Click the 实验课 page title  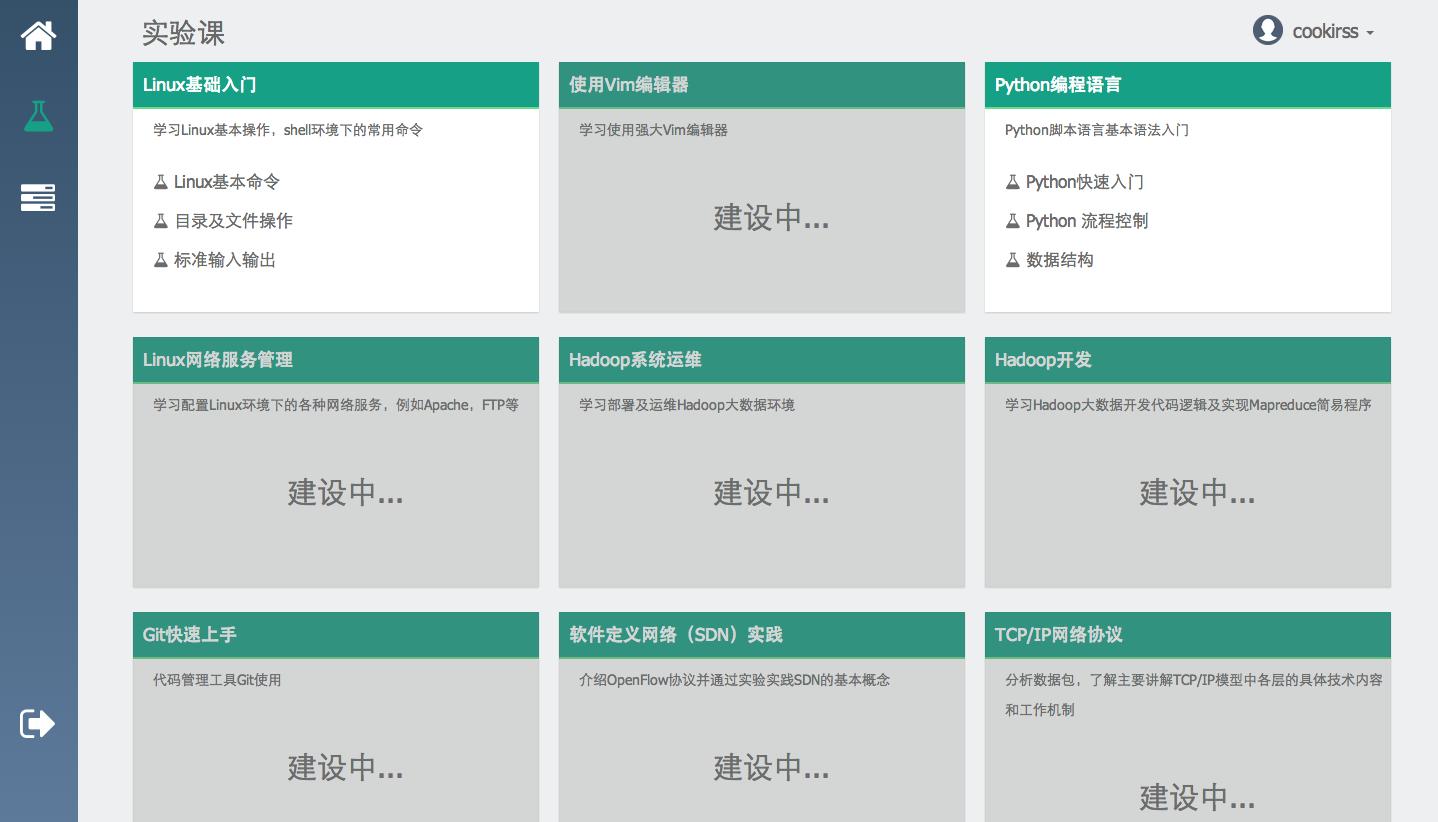(184, 33)
